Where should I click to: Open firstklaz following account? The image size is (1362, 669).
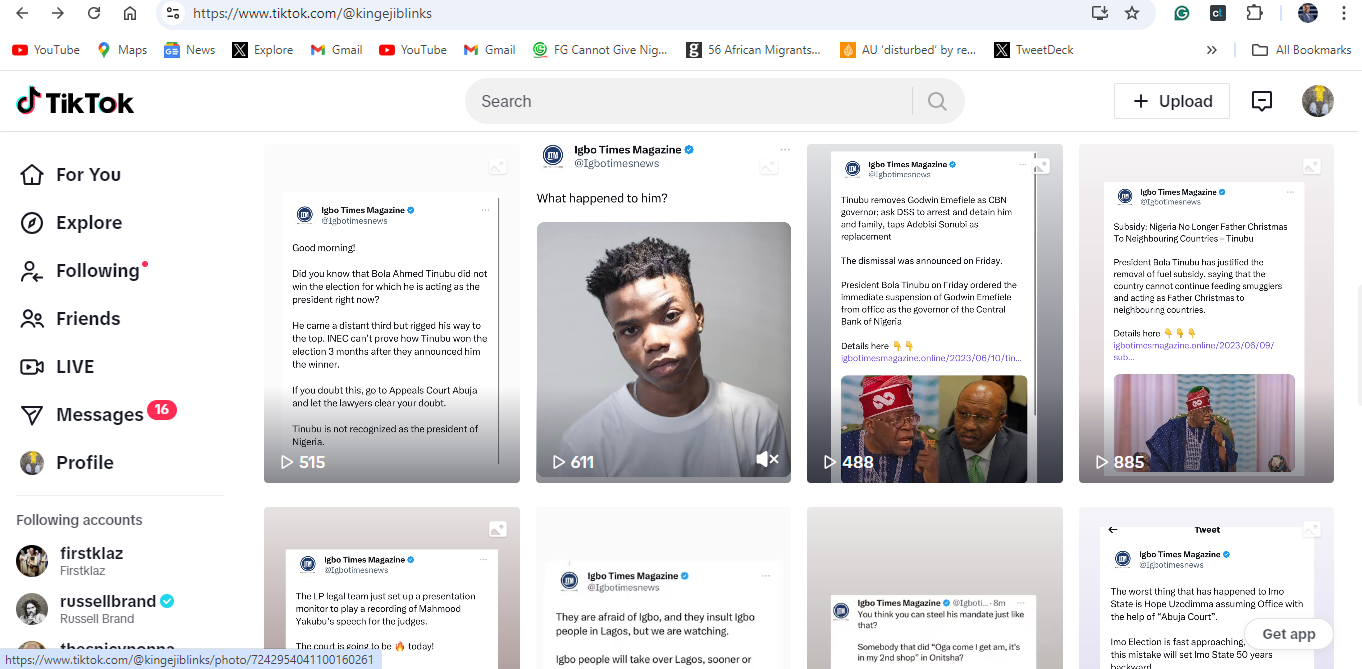(70, 561)
